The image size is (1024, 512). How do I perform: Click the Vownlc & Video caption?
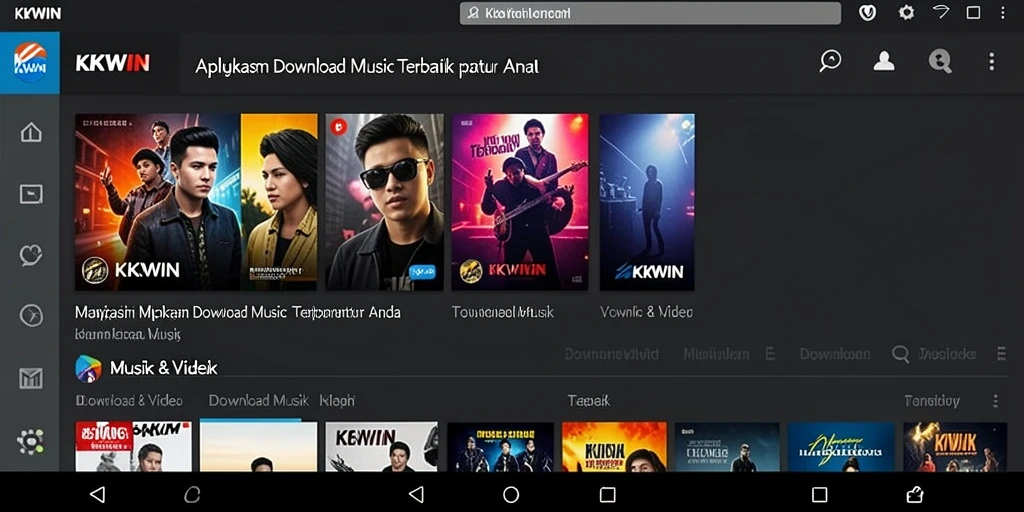[x=647, y=312]
